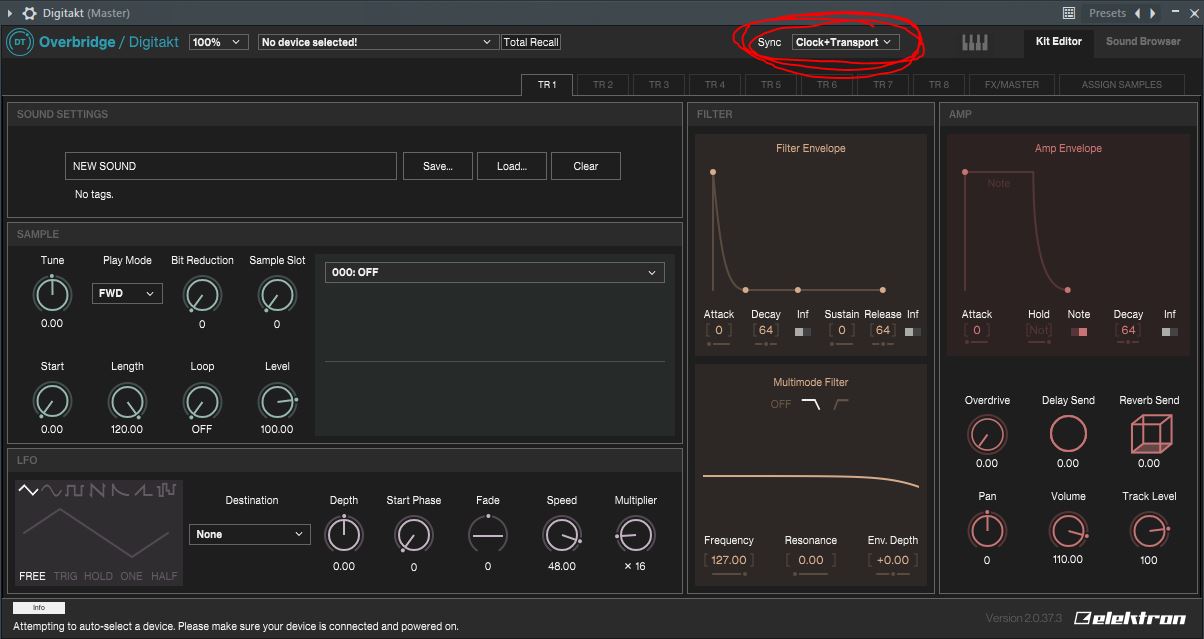Click the Digitakt DT logo icon
The image size is (1204, 639).
point(19,42)
